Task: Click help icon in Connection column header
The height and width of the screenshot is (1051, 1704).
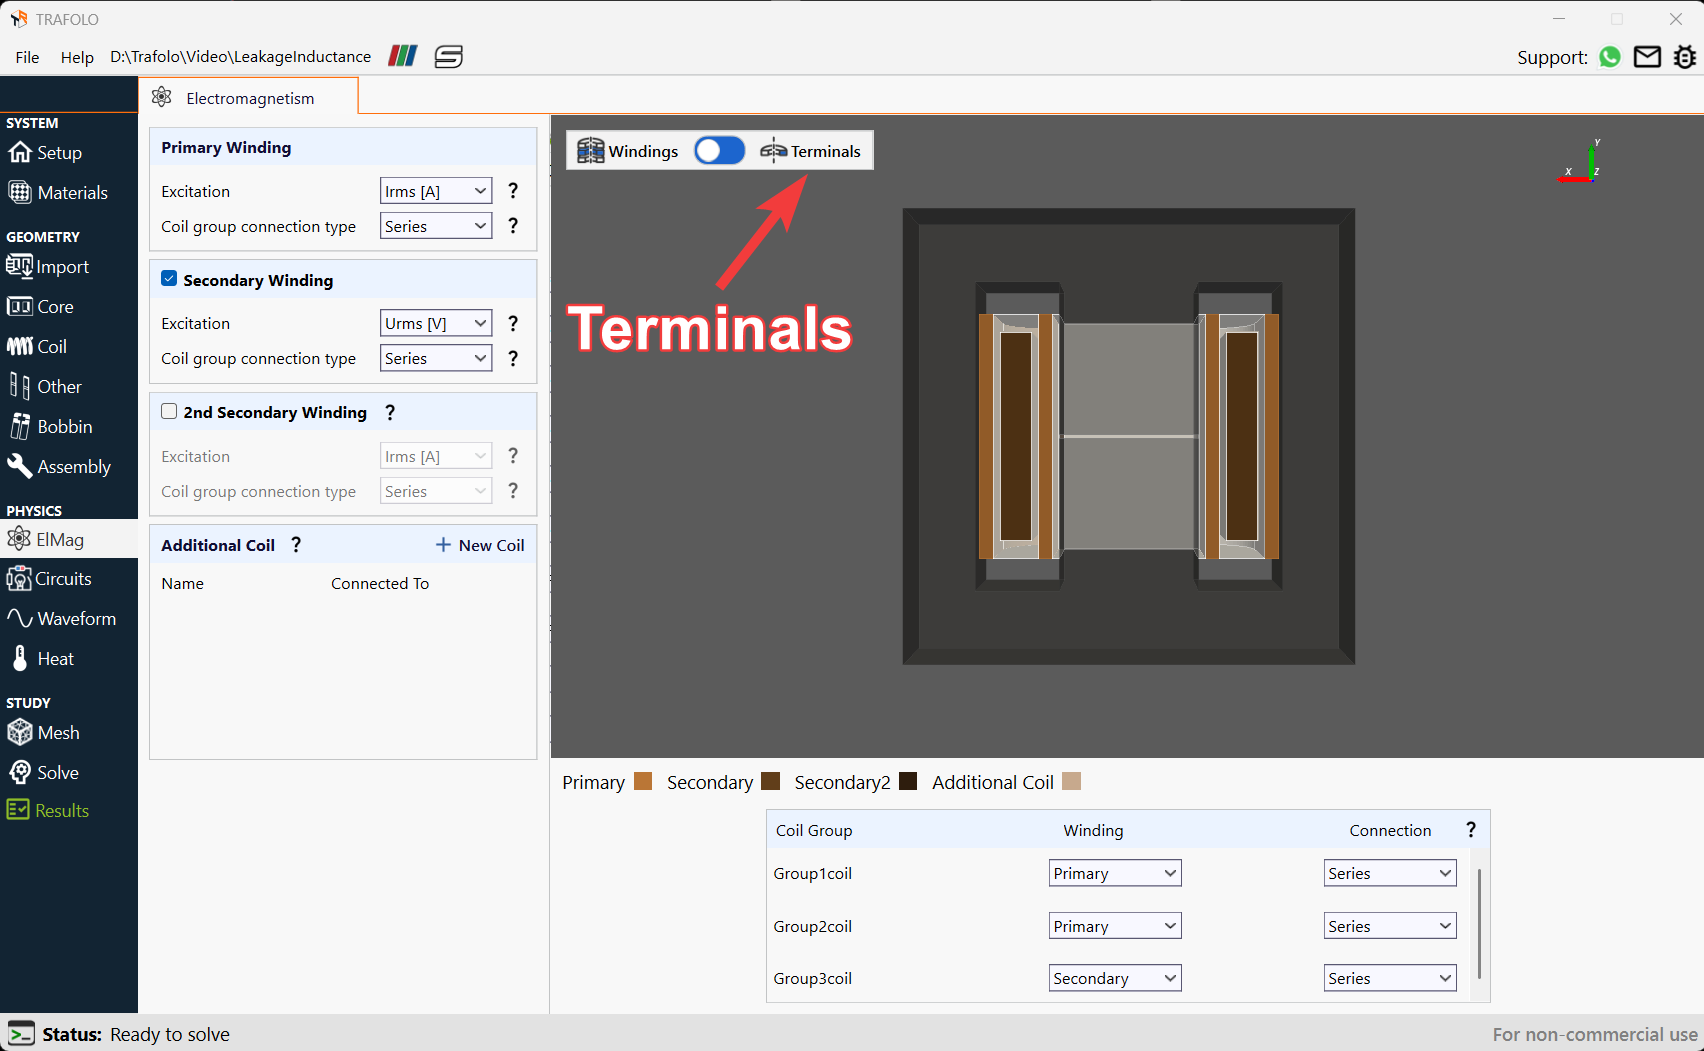Action: pos(1470,830)
